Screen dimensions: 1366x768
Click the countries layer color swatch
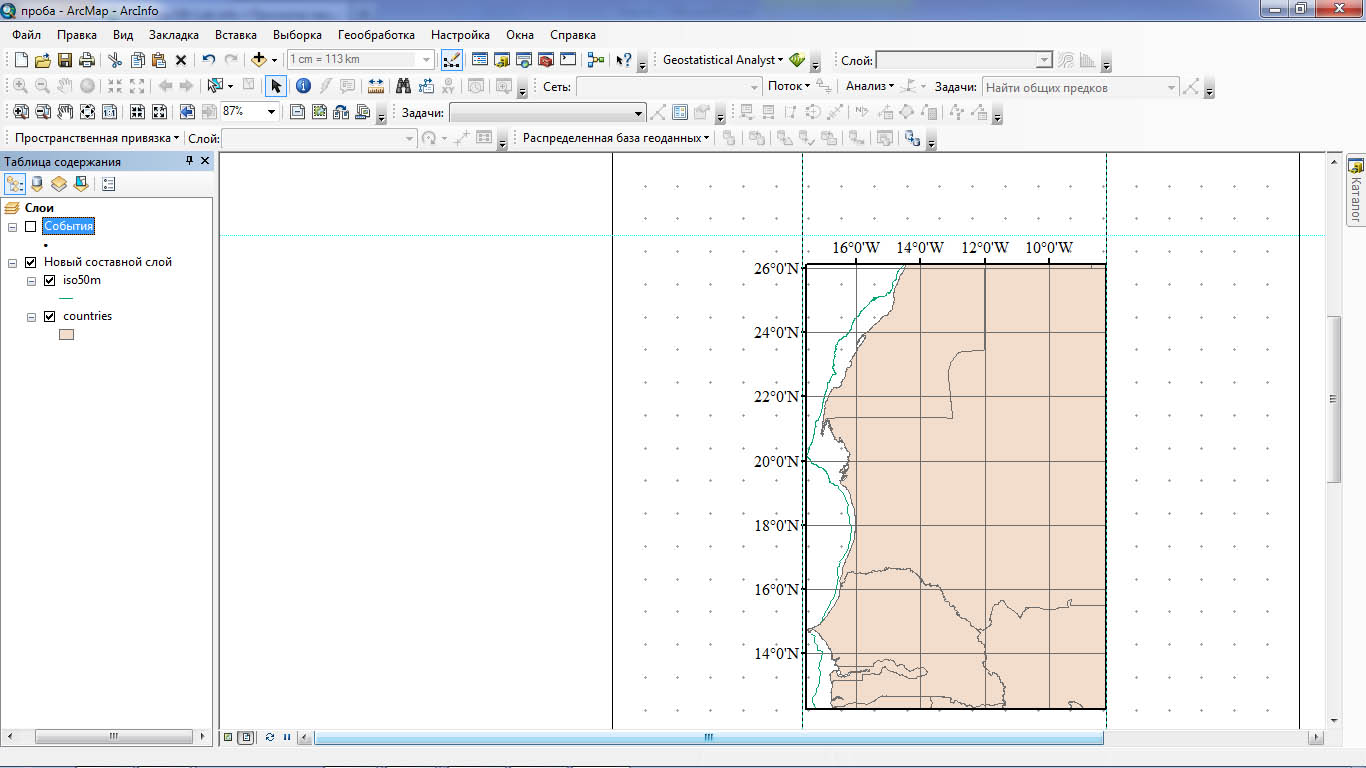(x=66, y=335)
